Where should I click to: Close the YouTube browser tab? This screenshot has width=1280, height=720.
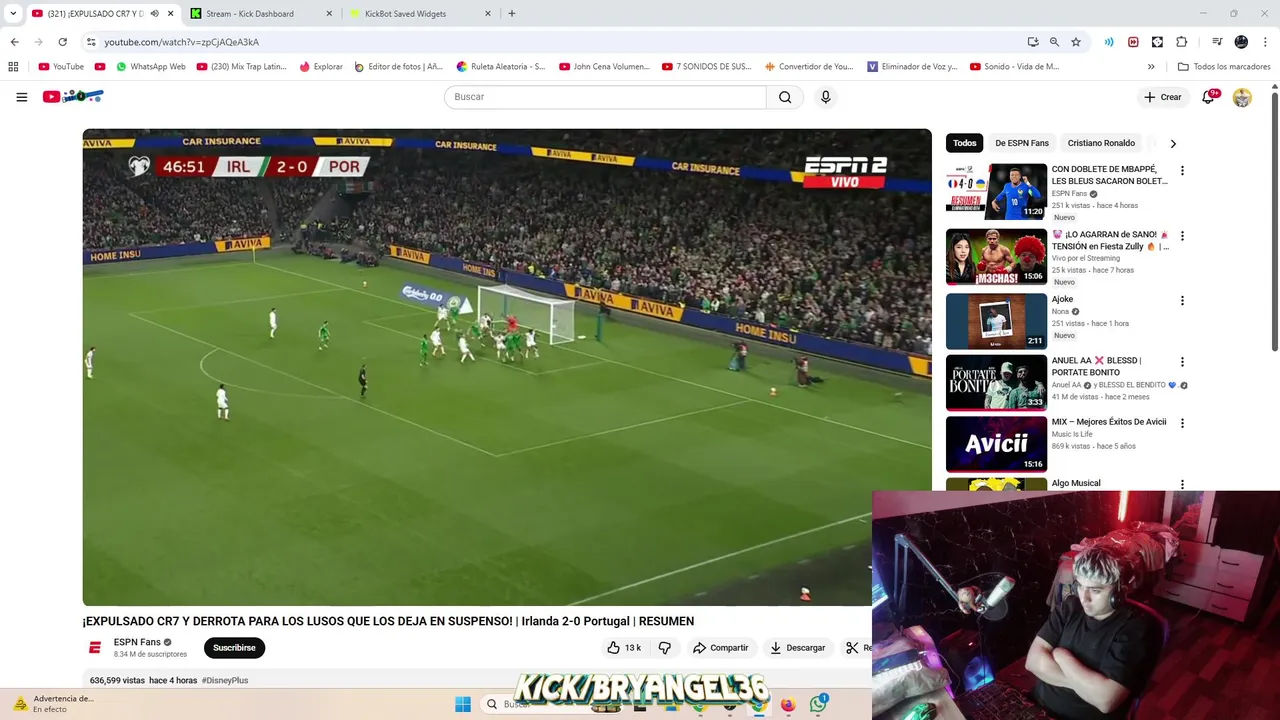[x=171, y=14]
